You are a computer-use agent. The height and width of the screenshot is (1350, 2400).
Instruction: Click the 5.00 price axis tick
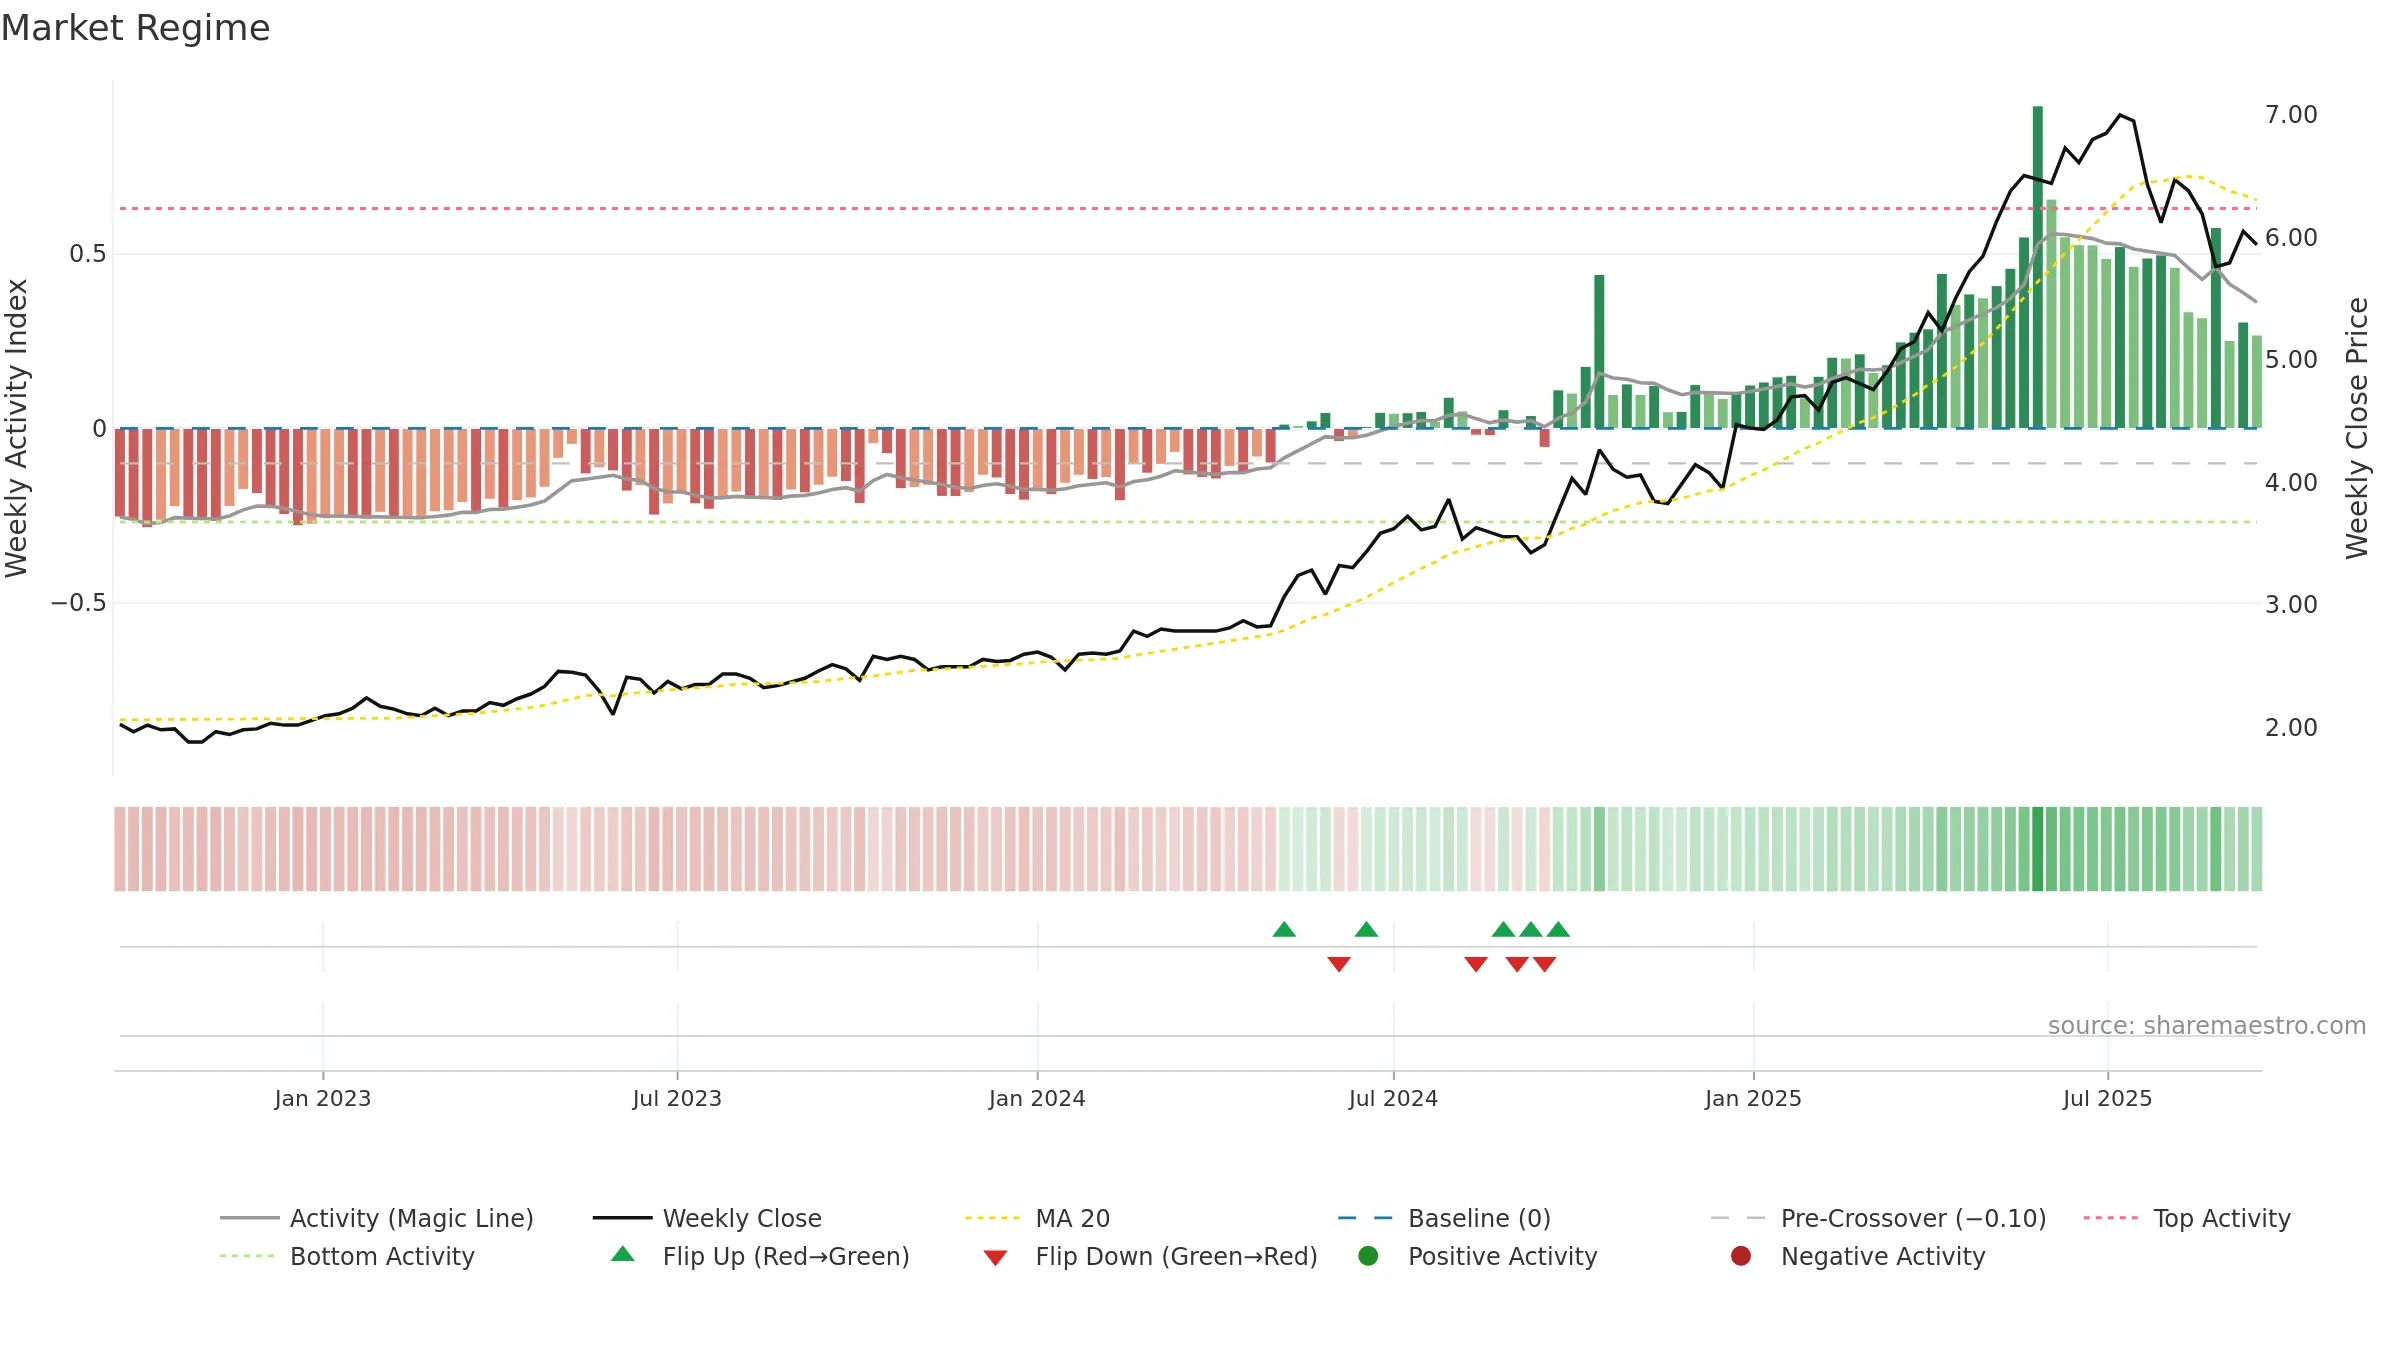[2291, 360]
